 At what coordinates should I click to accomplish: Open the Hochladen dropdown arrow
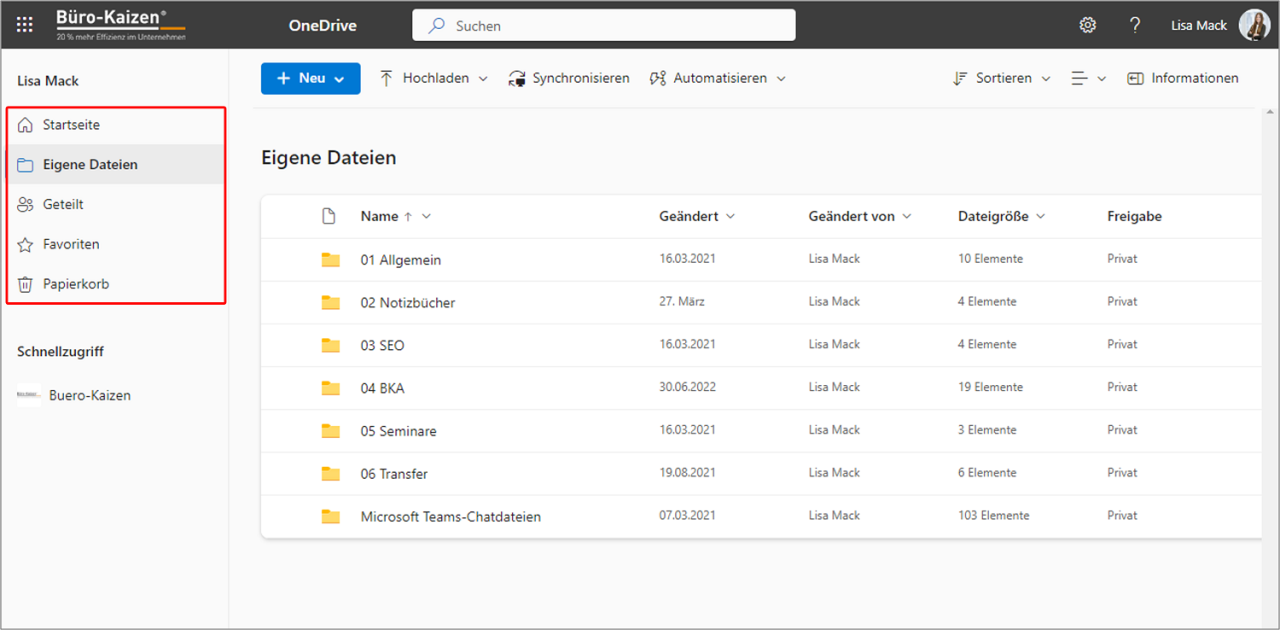(484, 78)
